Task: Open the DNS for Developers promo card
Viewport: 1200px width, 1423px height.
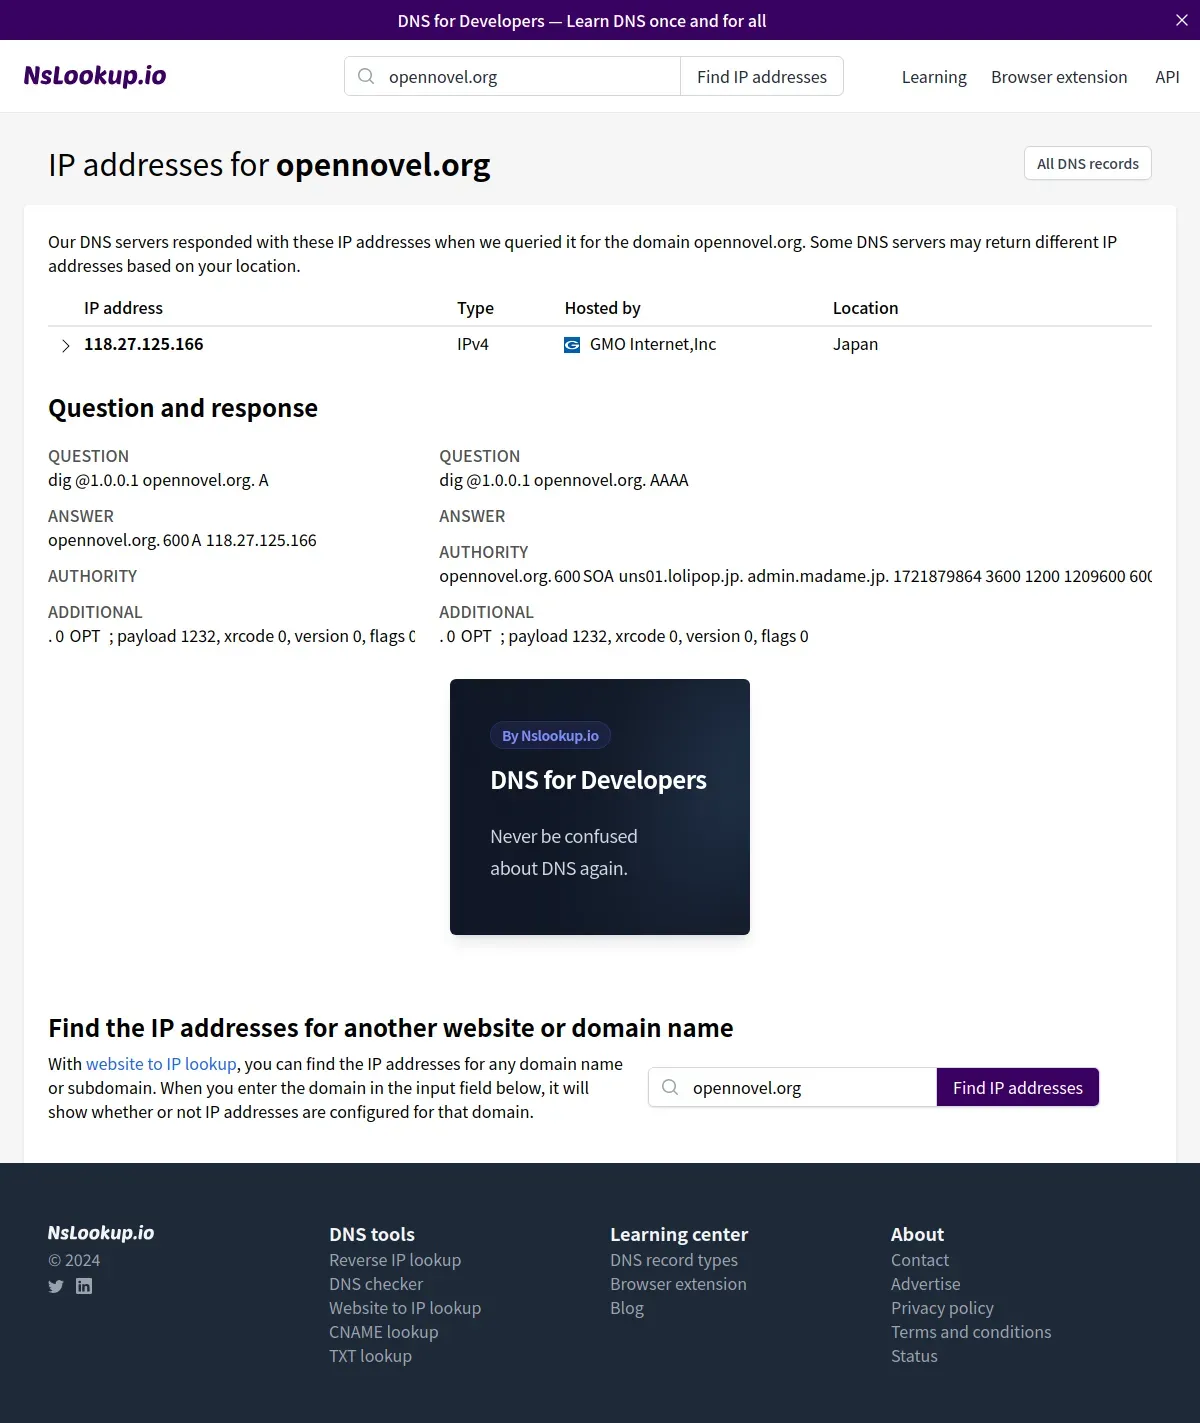Action: point(600,807)
